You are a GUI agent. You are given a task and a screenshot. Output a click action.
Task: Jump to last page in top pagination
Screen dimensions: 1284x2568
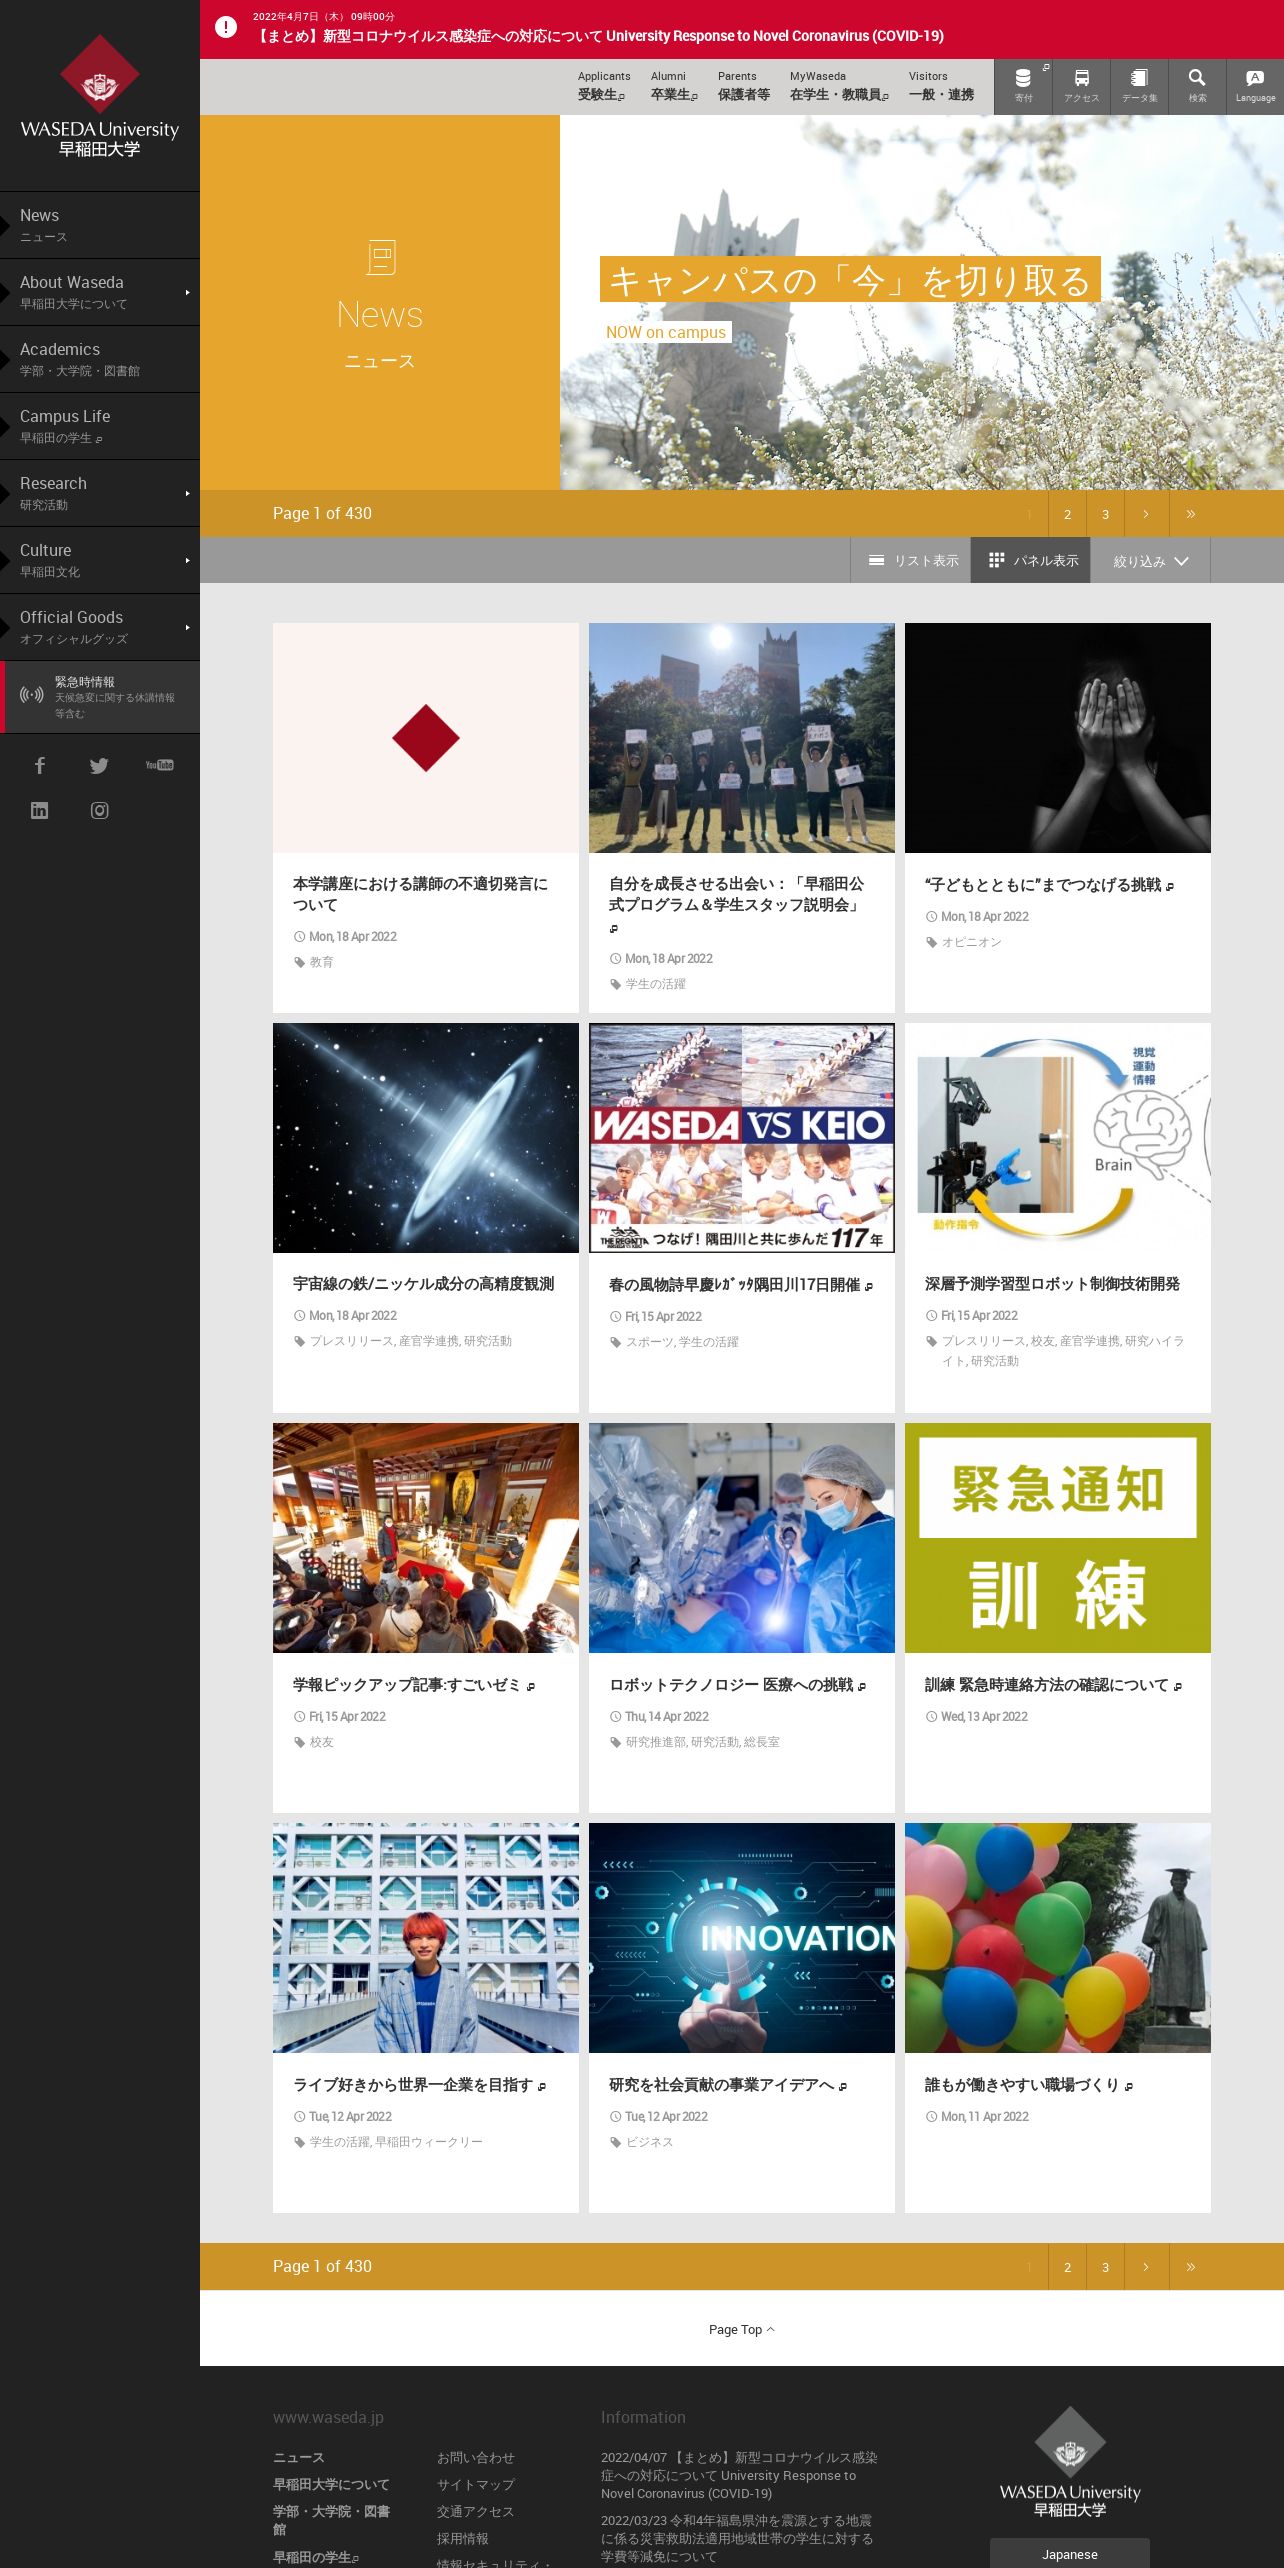click(x=1190, y=514)
